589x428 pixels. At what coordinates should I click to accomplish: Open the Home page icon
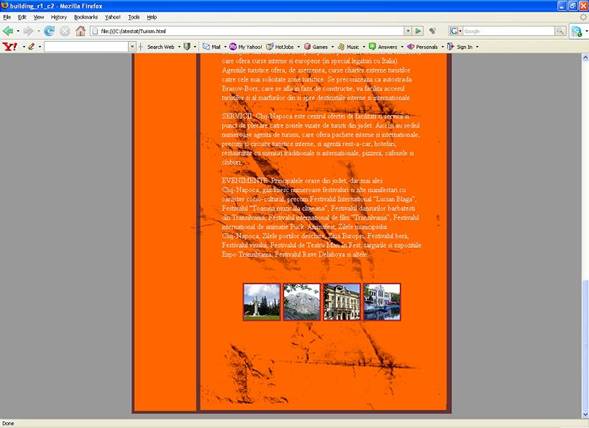(80, 31)
